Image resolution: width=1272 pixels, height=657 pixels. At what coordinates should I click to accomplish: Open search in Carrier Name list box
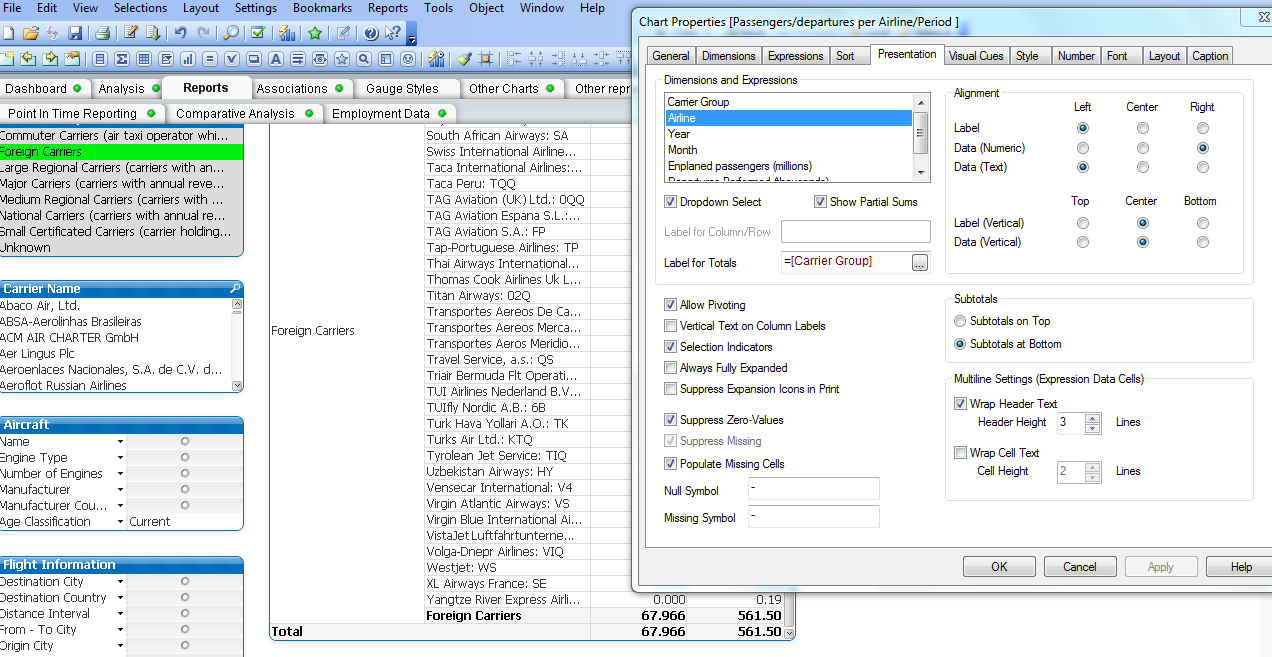[x=235, y=288]
